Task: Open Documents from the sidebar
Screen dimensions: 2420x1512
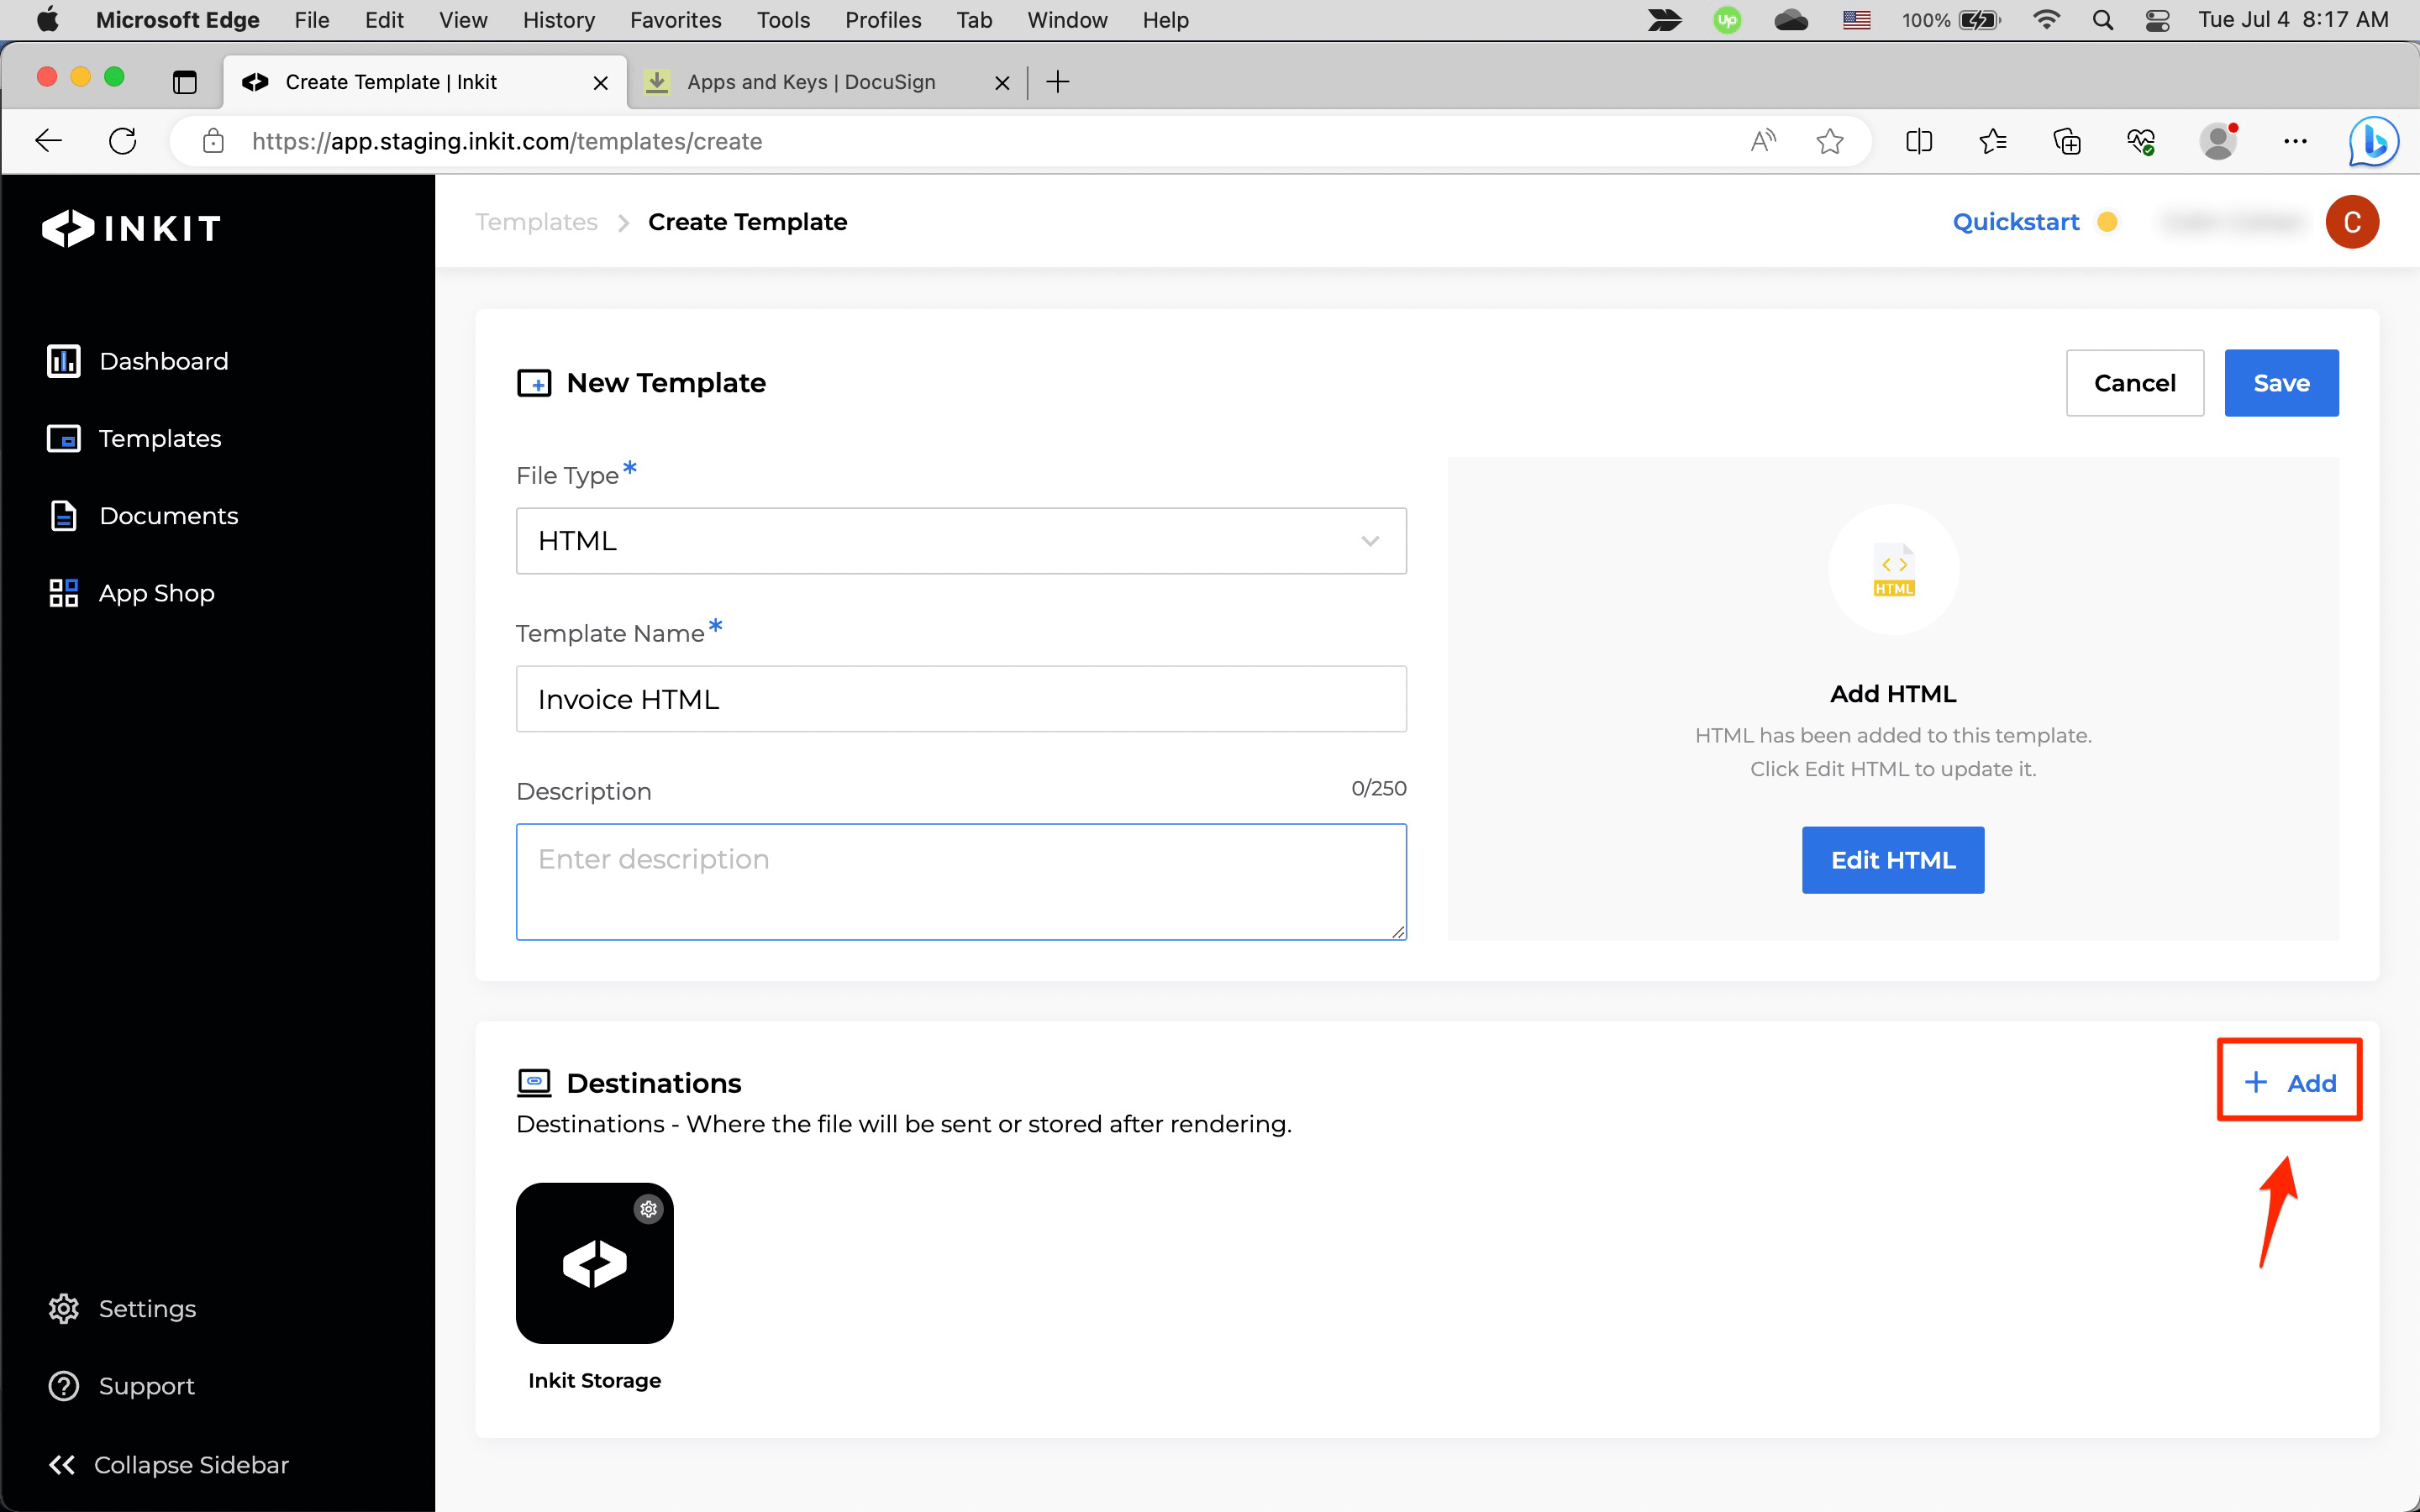Action: pyautogui.click(x=167, y=515)
